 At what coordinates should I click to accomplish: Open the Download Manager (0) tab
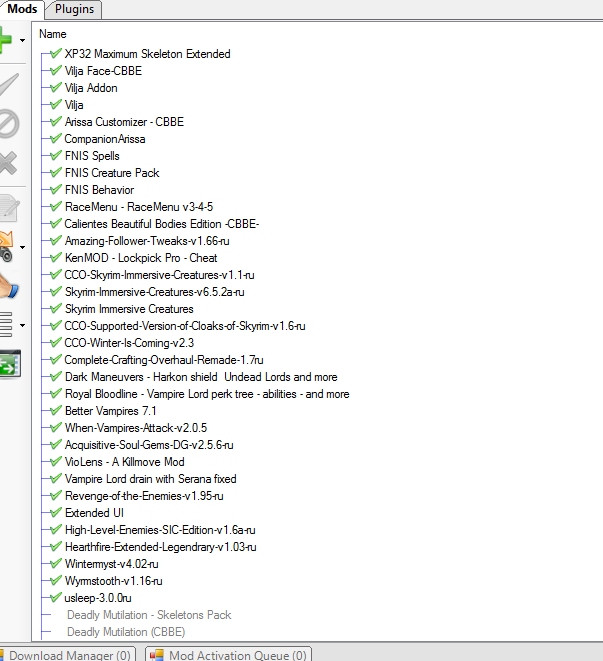(x=70, y=655)
